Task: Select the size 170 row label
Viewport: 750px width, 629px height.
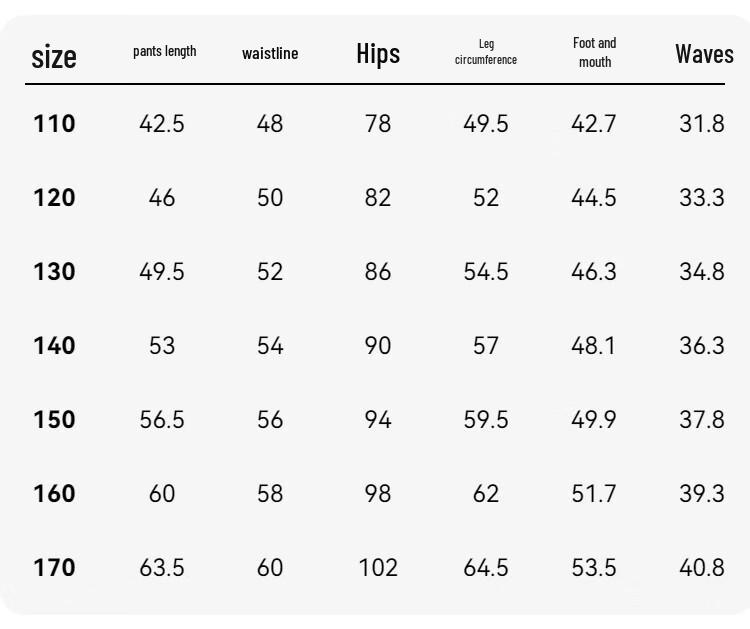Action: tap(54, 567)
